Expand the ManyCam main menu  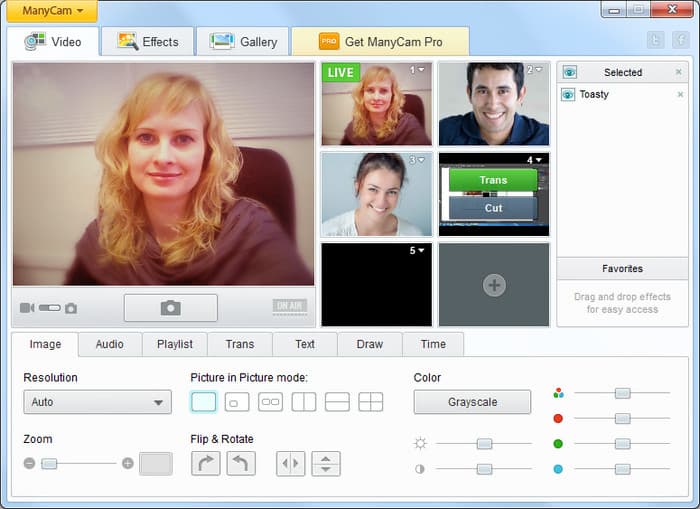click(52, 11)
